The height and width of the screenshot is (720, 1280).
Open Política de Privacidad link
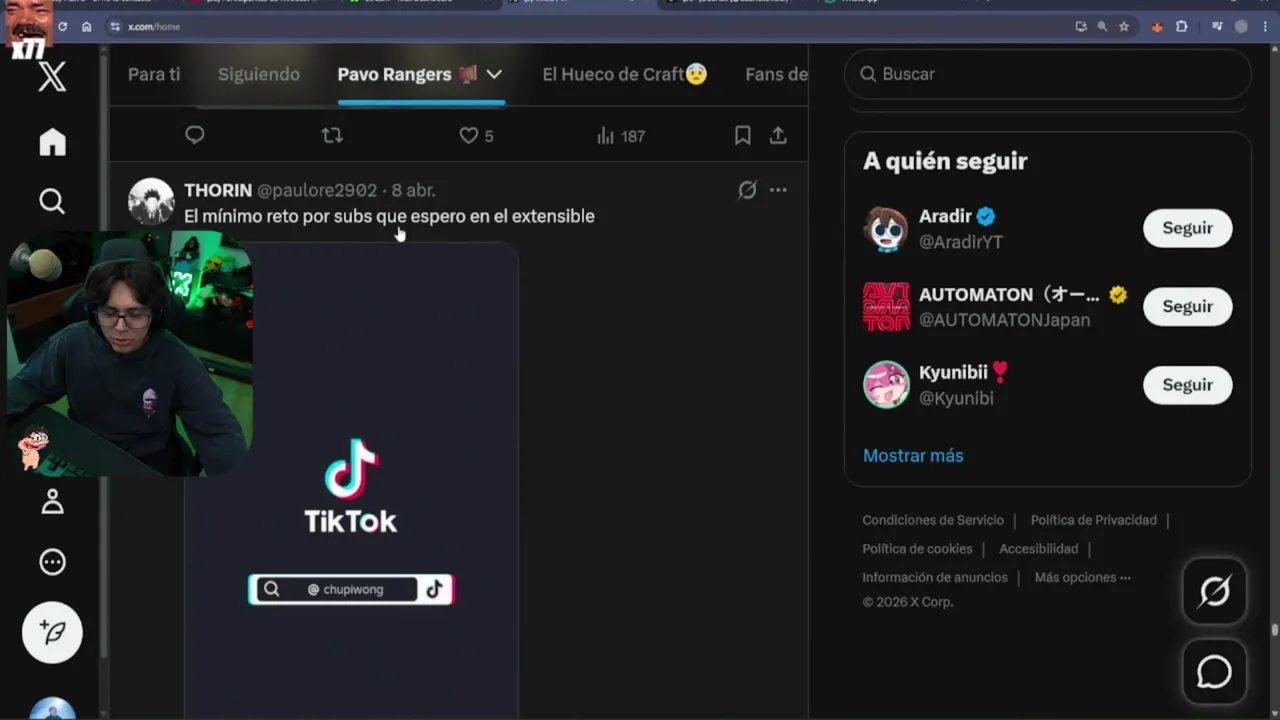[x=1093, y=520]
